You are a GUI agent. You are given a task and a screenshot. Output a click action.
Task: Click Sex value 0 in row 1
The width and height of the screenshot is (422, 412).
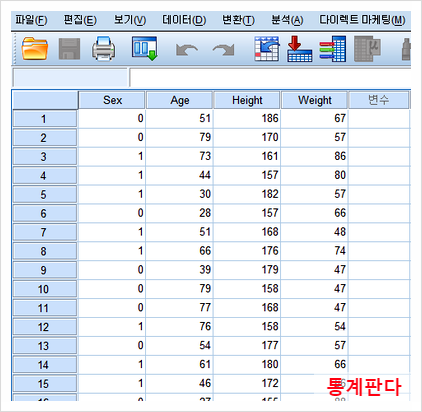[112, 118]
